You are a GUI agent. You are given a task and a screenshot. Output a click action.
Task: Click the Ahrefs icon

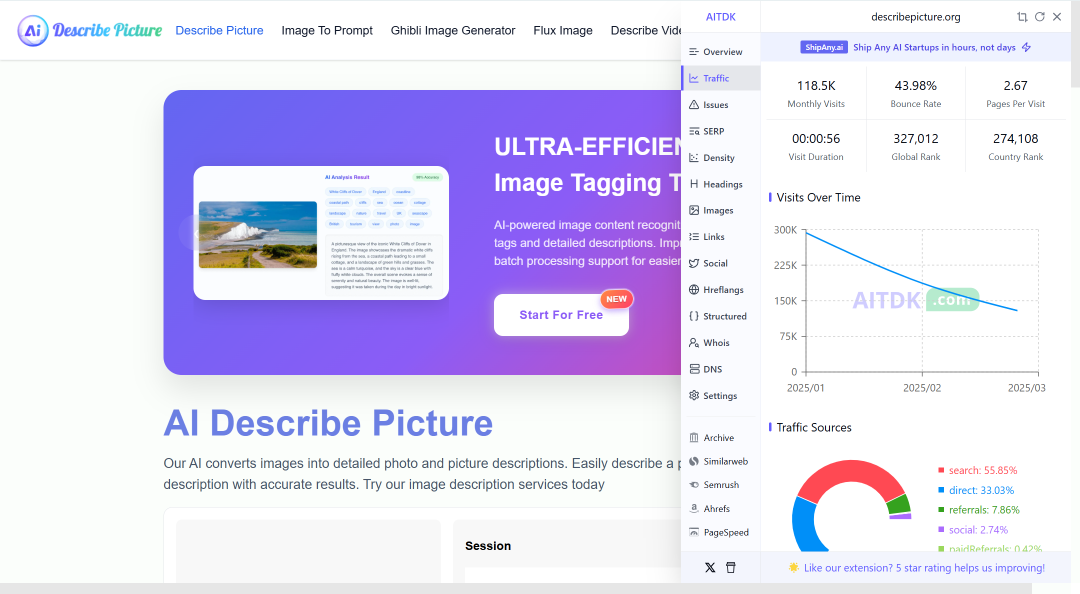click(x=694, y=508)
